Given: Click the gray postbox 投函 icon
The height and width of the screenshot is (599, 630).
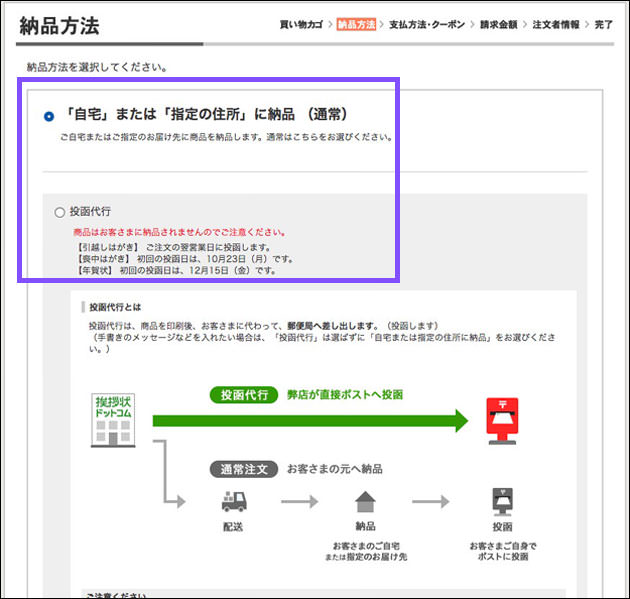Looking at the screenshot, I should 502,502.
